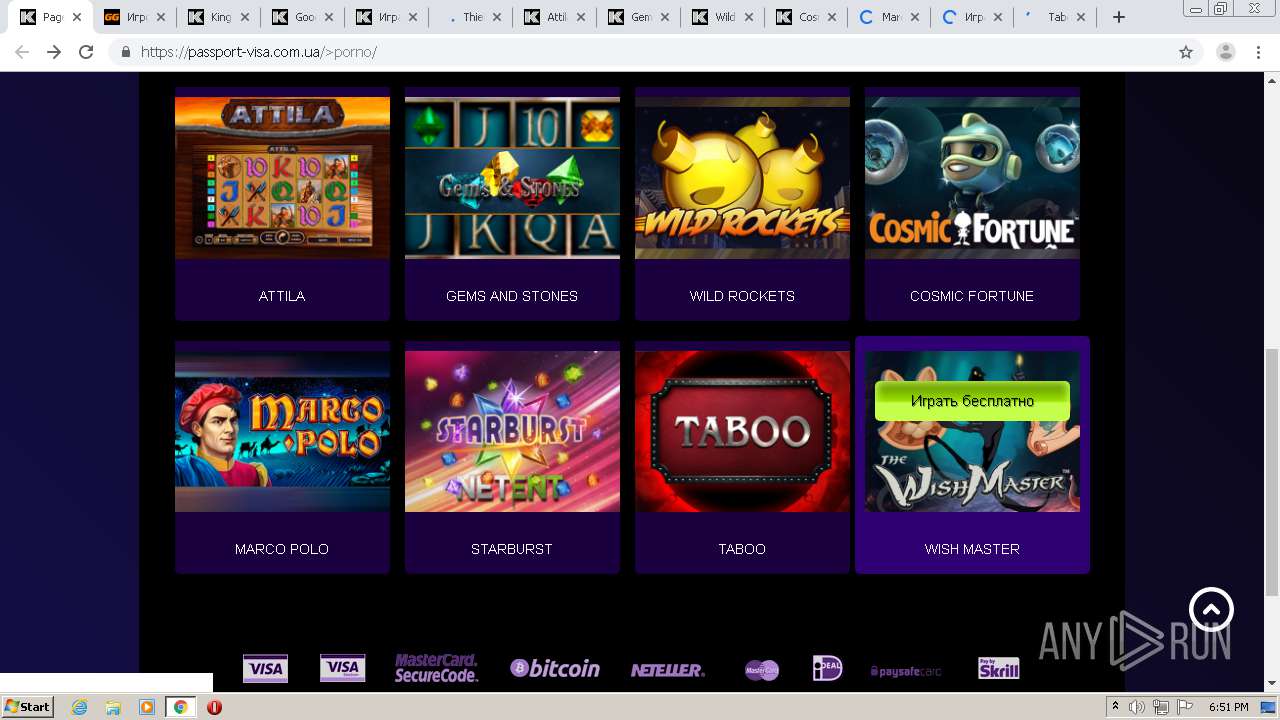Click the paysafecard payment logo
1280x720 pixels.
coord(906,671)
